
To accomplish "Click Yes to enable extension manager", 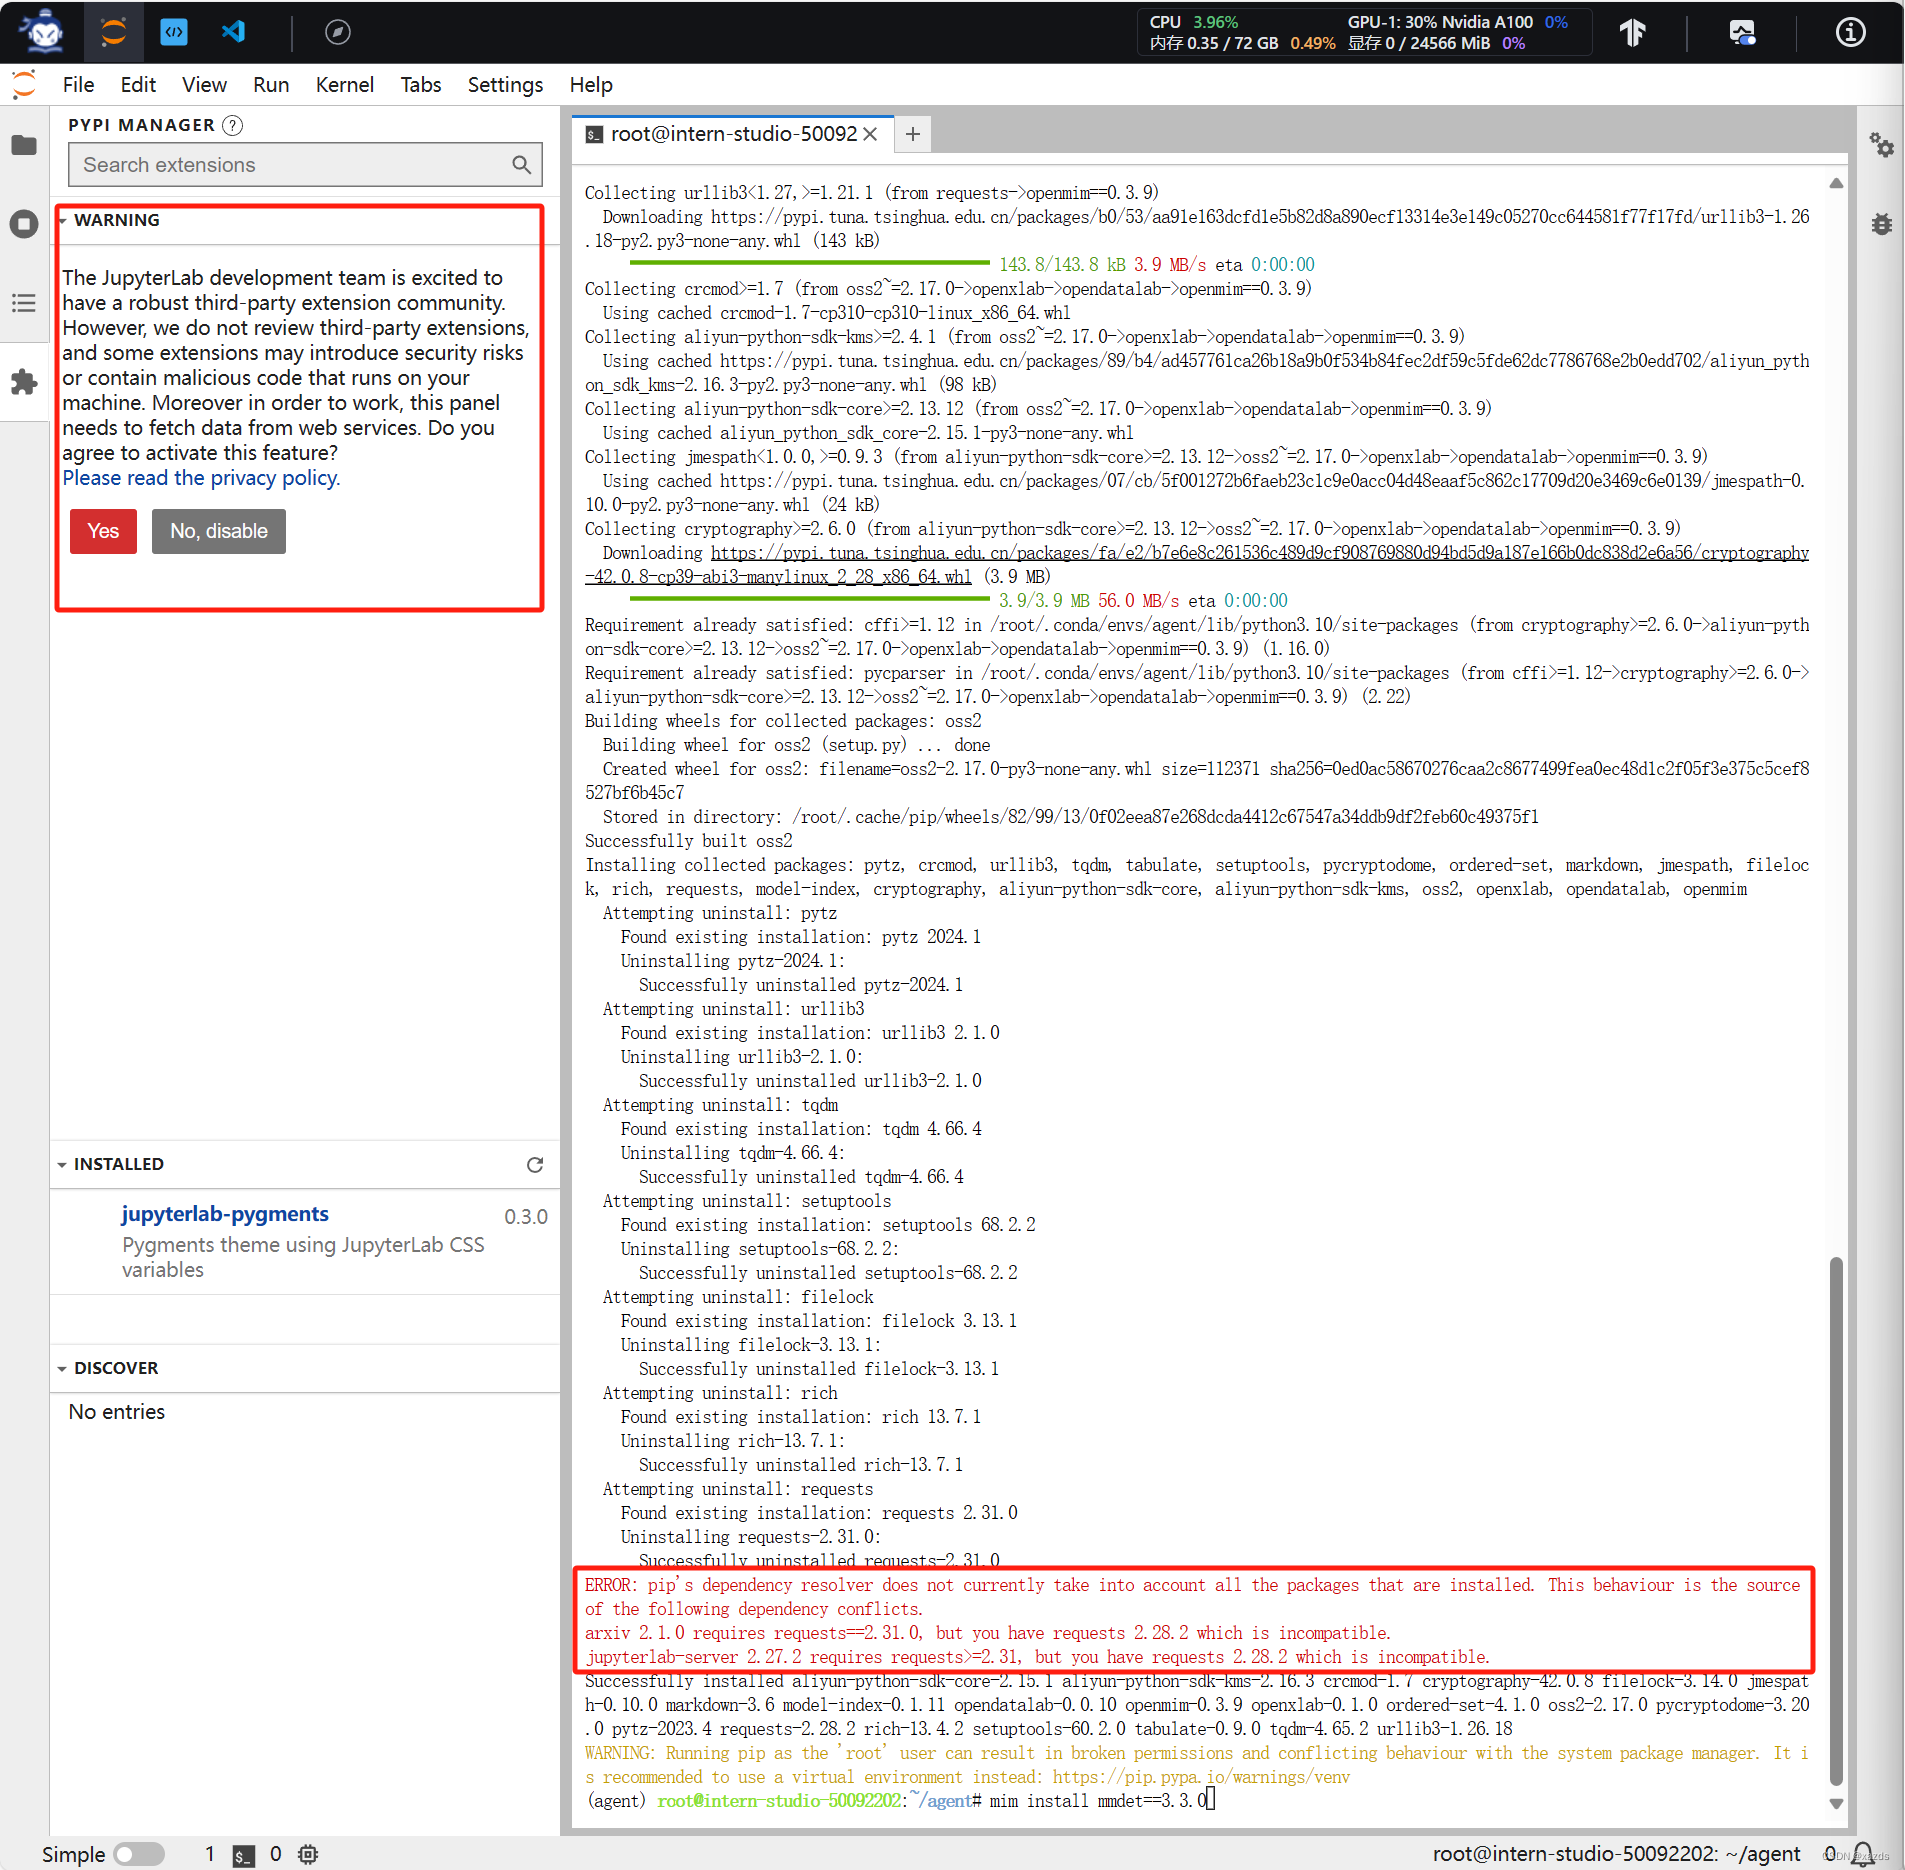I will (103, 531).
